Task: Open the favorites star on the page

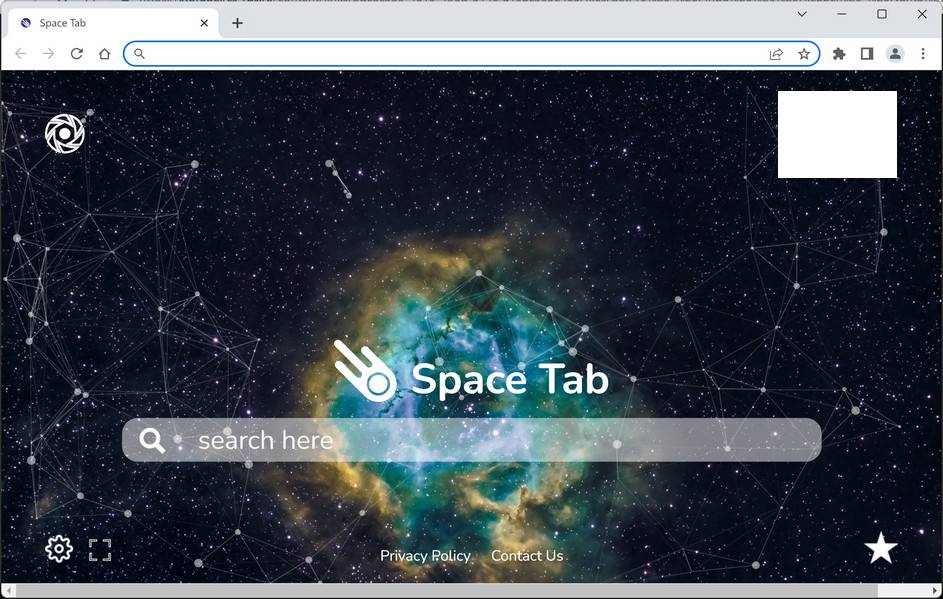Action: (x=881, y=548)
